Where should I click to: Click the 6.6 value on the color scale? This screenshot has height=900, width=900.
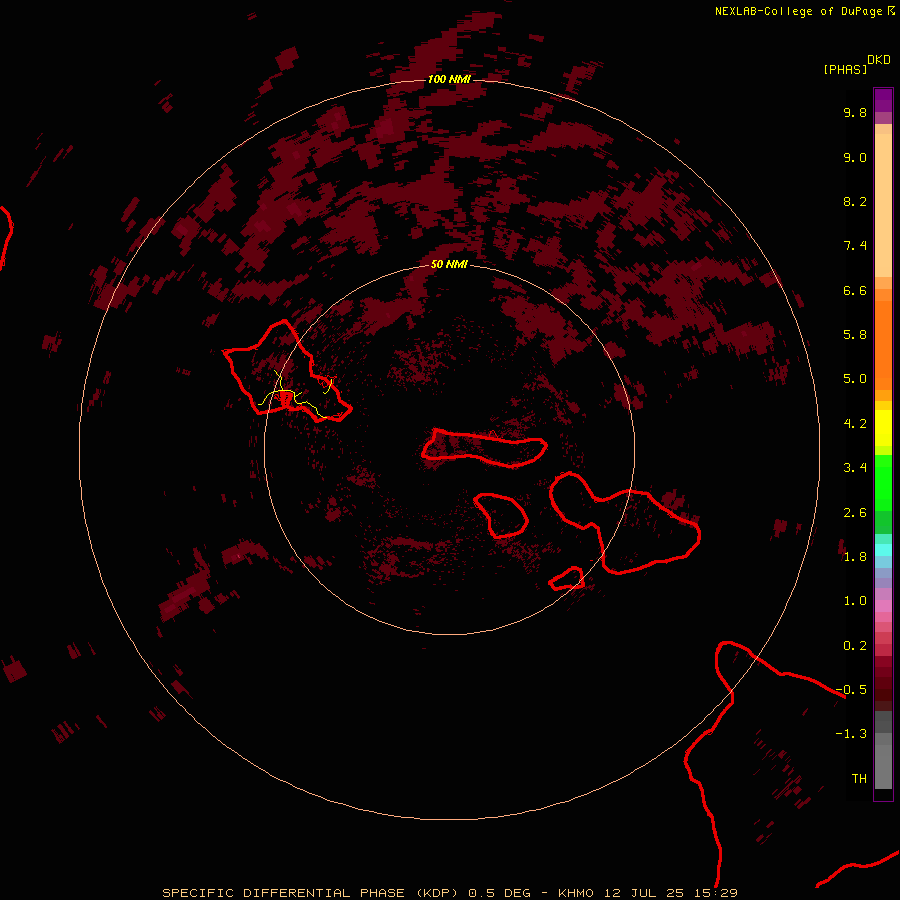[855, 290]
